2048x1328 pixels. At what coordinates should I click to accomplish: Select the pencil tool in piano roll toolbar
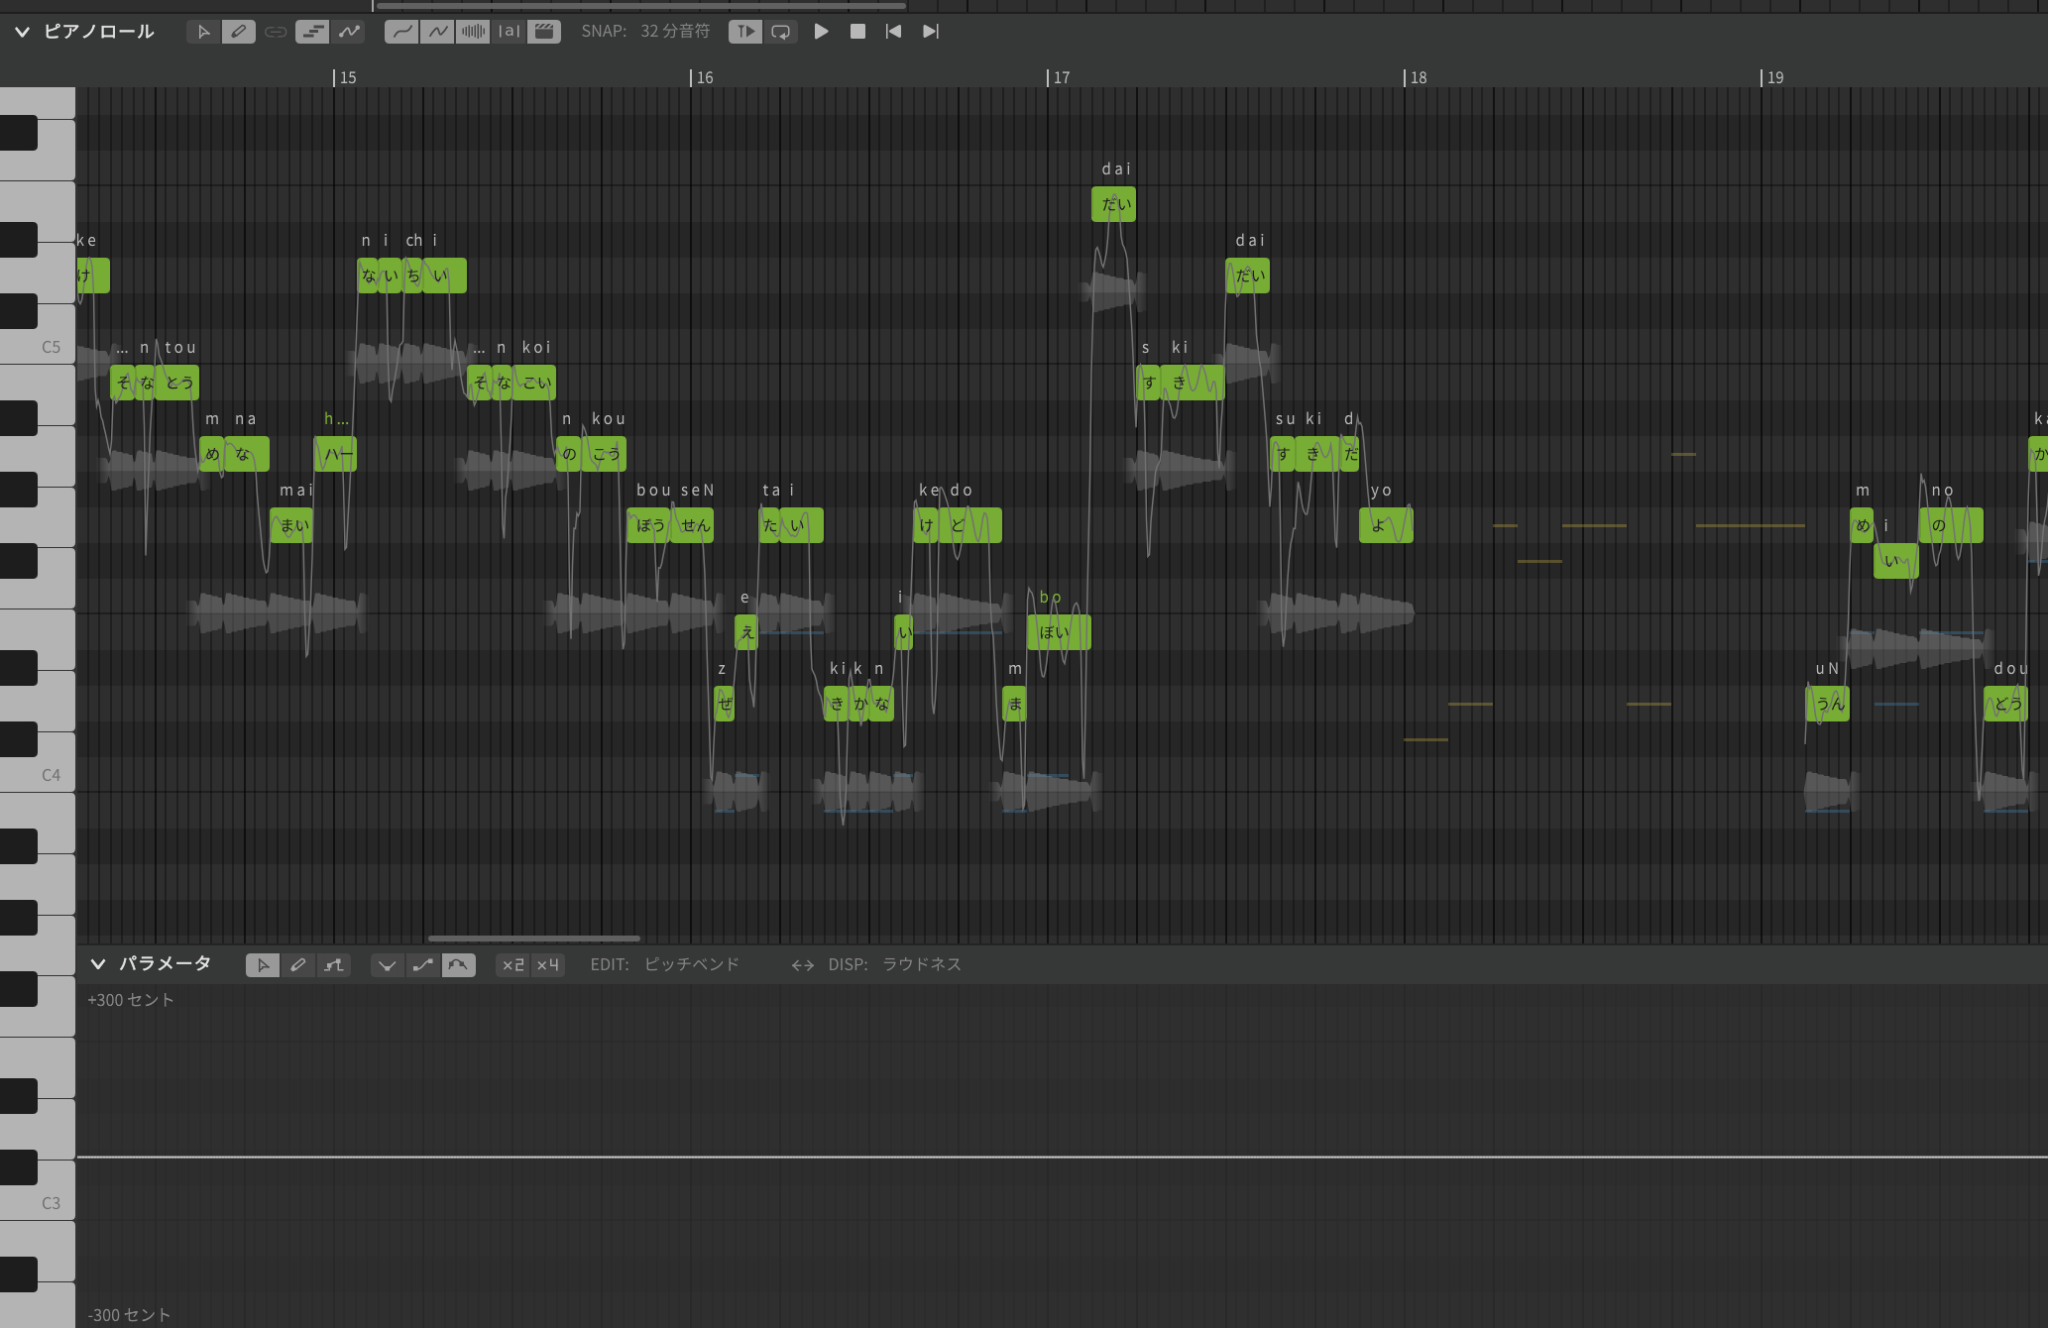pos(238,32)
